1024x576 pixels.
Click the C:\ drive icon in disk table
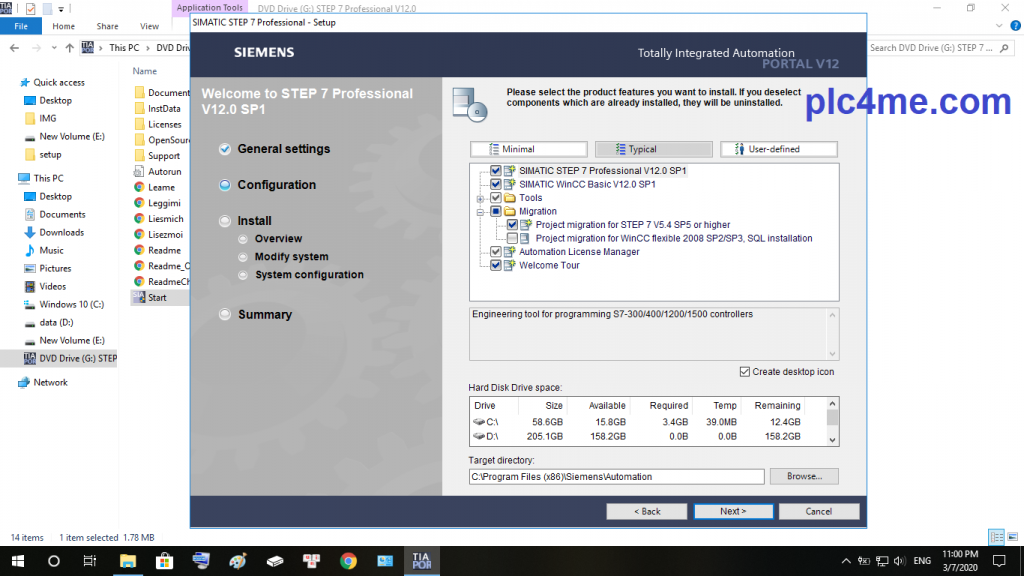[479, 422]
